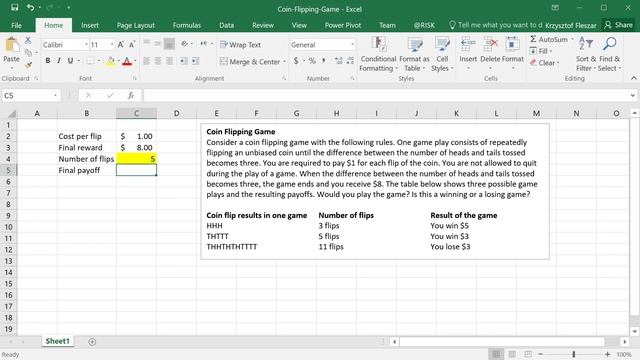This screenshot has height=360, width=640.
Task: Click the Paste clipboard icon
Action: tap(11, 45)
